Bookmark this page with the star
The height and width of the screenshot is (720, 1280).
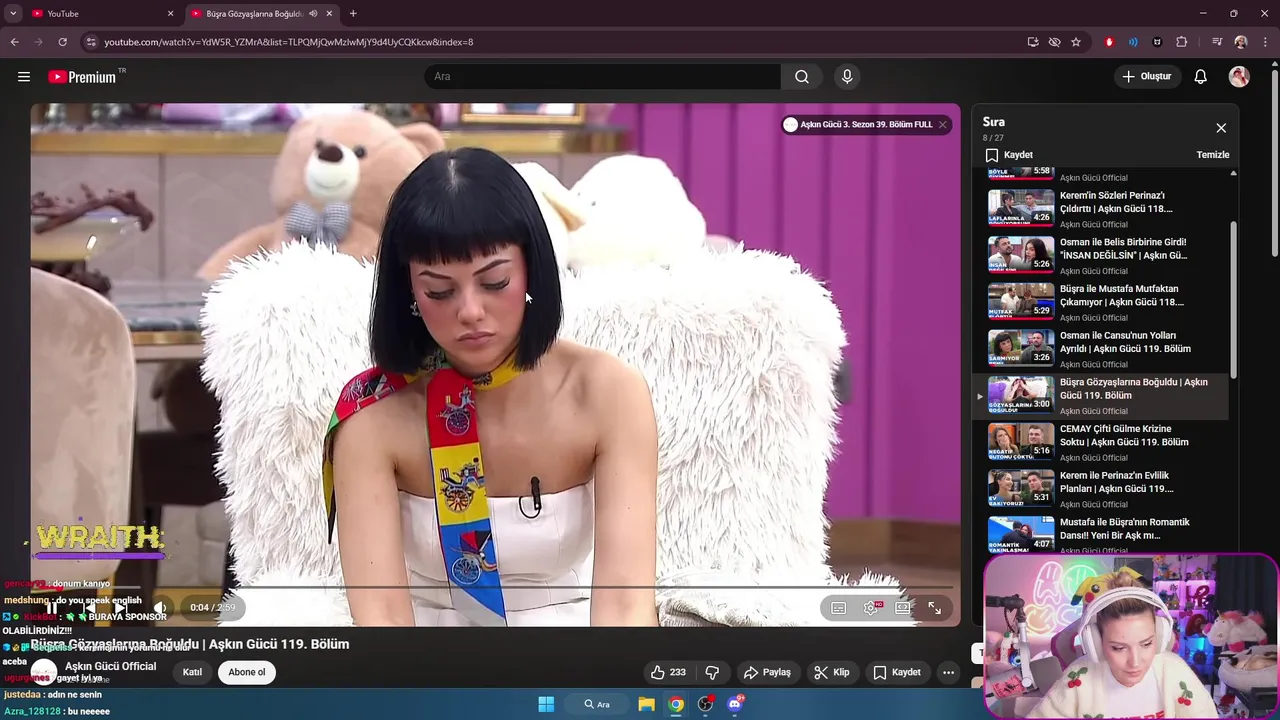click(1076, 42)
